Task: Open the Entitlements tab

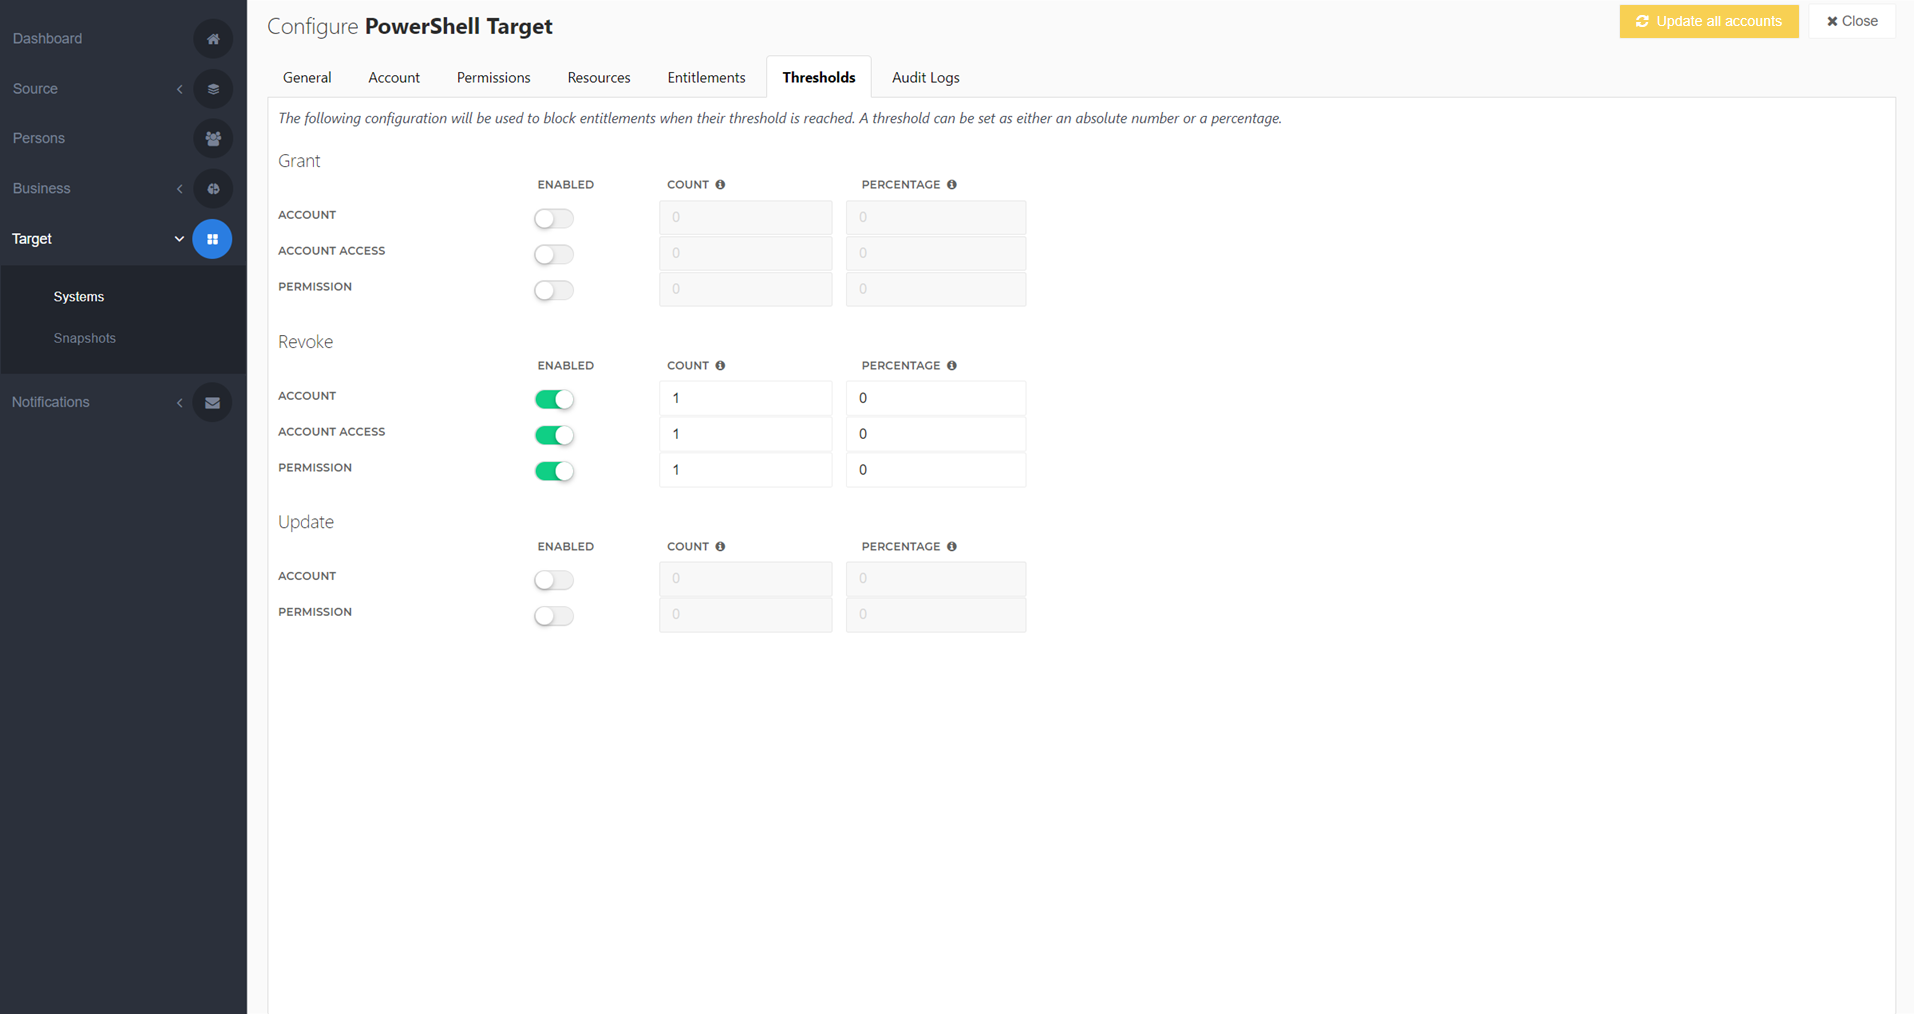Action: pyautogui.click(x=706, y=78)
